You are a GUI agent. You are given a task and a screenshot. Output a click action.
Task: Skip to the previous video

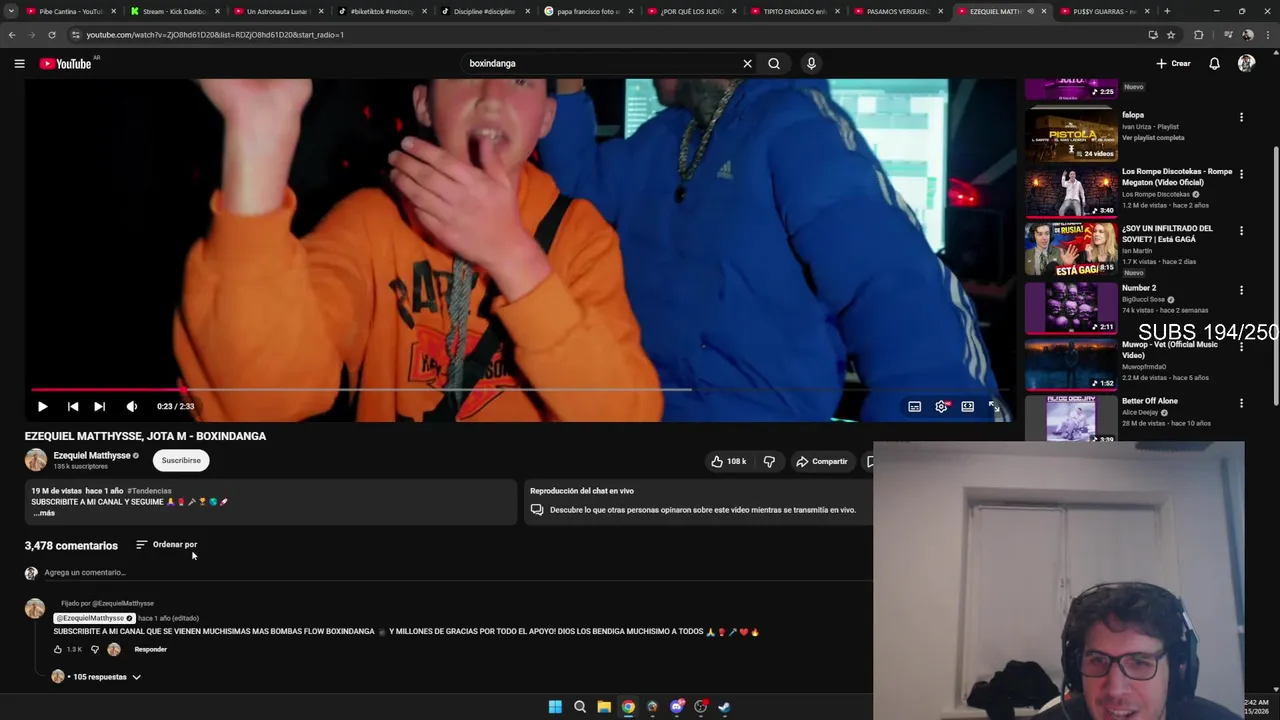[73, 407]
